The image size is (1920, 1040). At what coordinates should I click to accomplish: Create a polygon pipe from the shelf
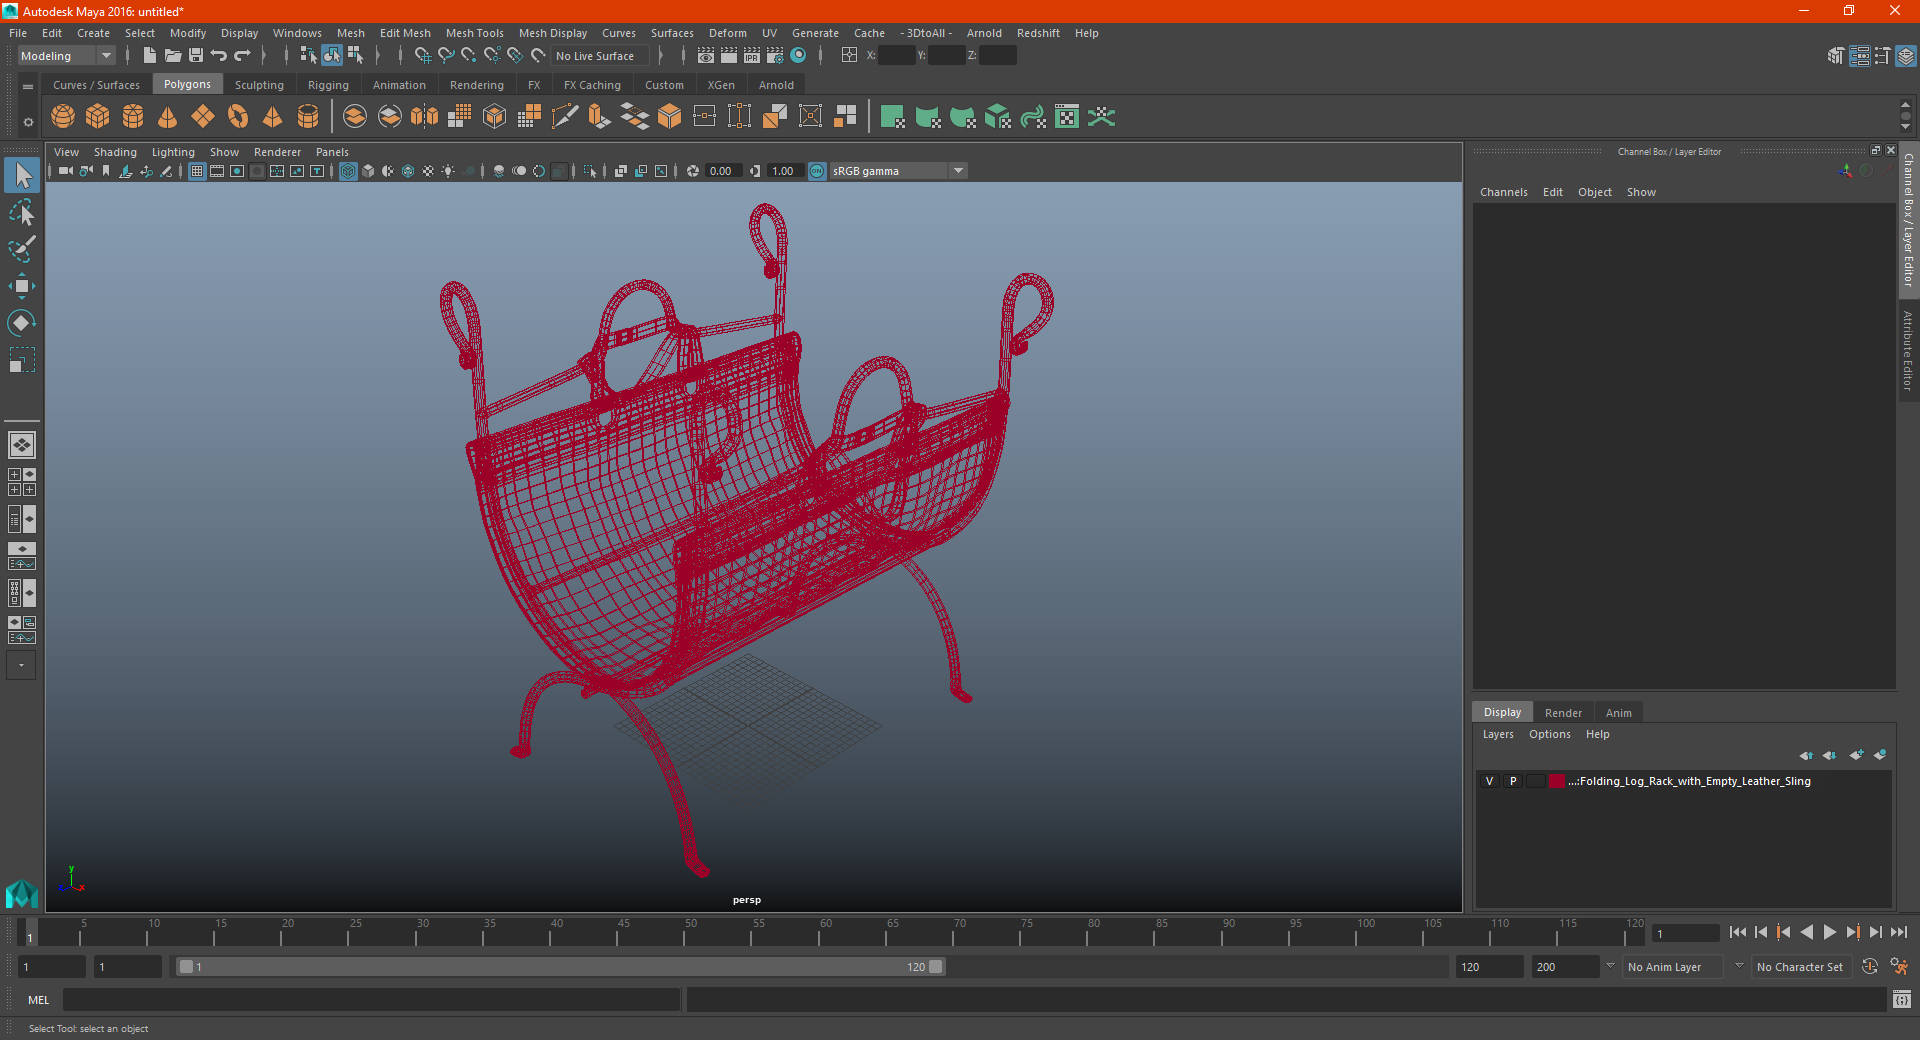tap(308, 117)
